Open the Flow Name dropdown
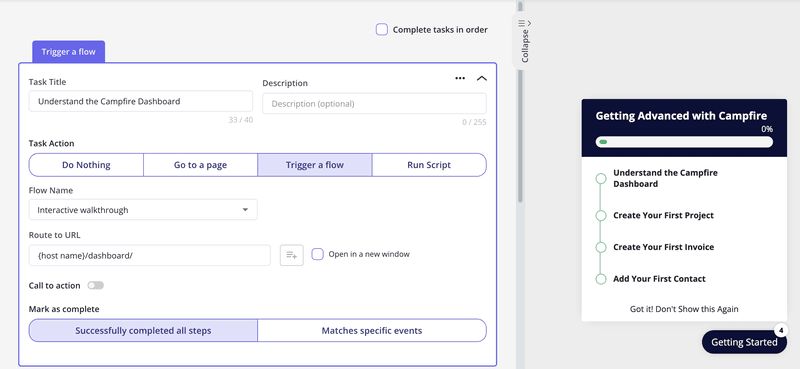Screen dimensions: 800x369 point(143,210)
